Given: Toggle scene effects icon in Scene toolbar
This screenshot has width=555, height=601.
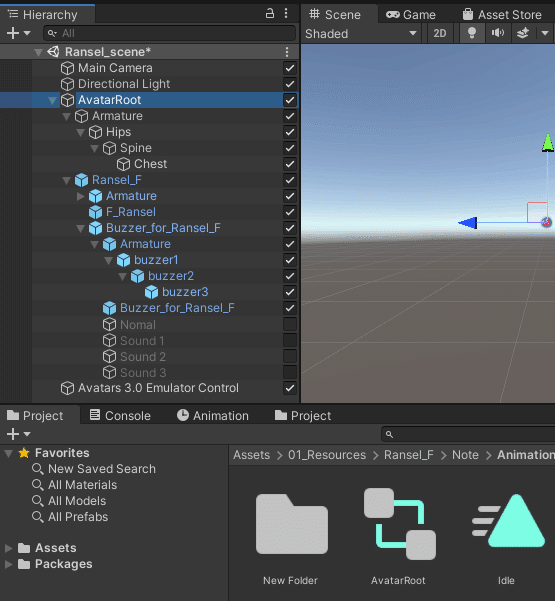Looking at the screenshot, I should click(x=523, y=33).
